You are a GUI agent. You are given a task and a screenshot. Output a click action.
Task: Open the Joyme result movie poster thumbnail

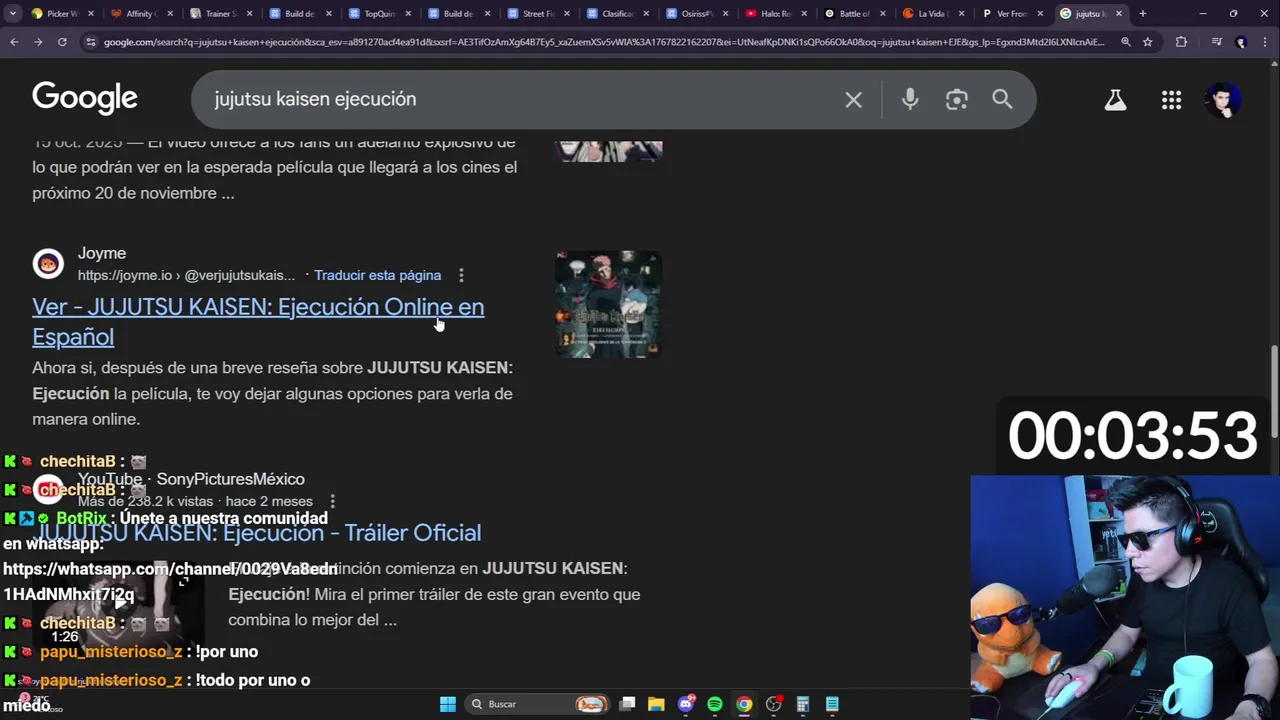(x=608, y=304)
